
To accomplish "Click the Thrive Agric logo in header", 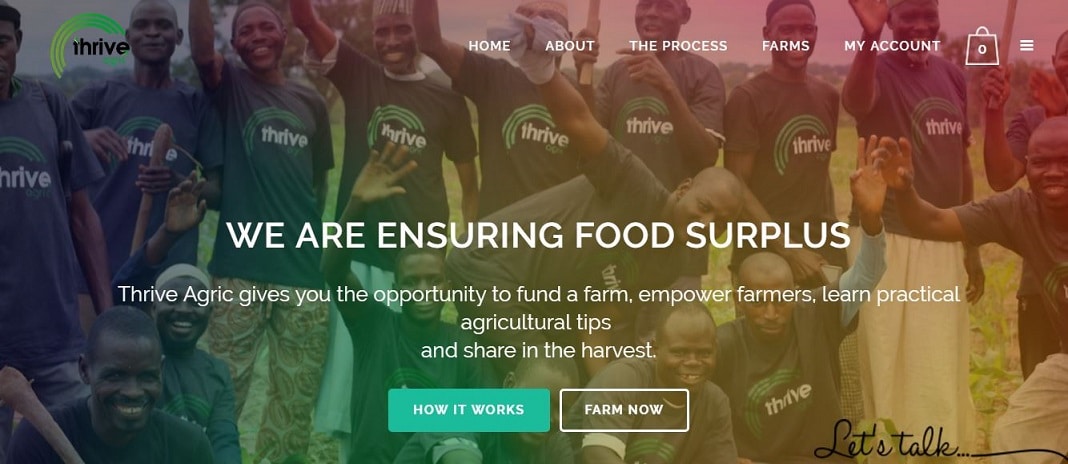I will tap(91, 46).
